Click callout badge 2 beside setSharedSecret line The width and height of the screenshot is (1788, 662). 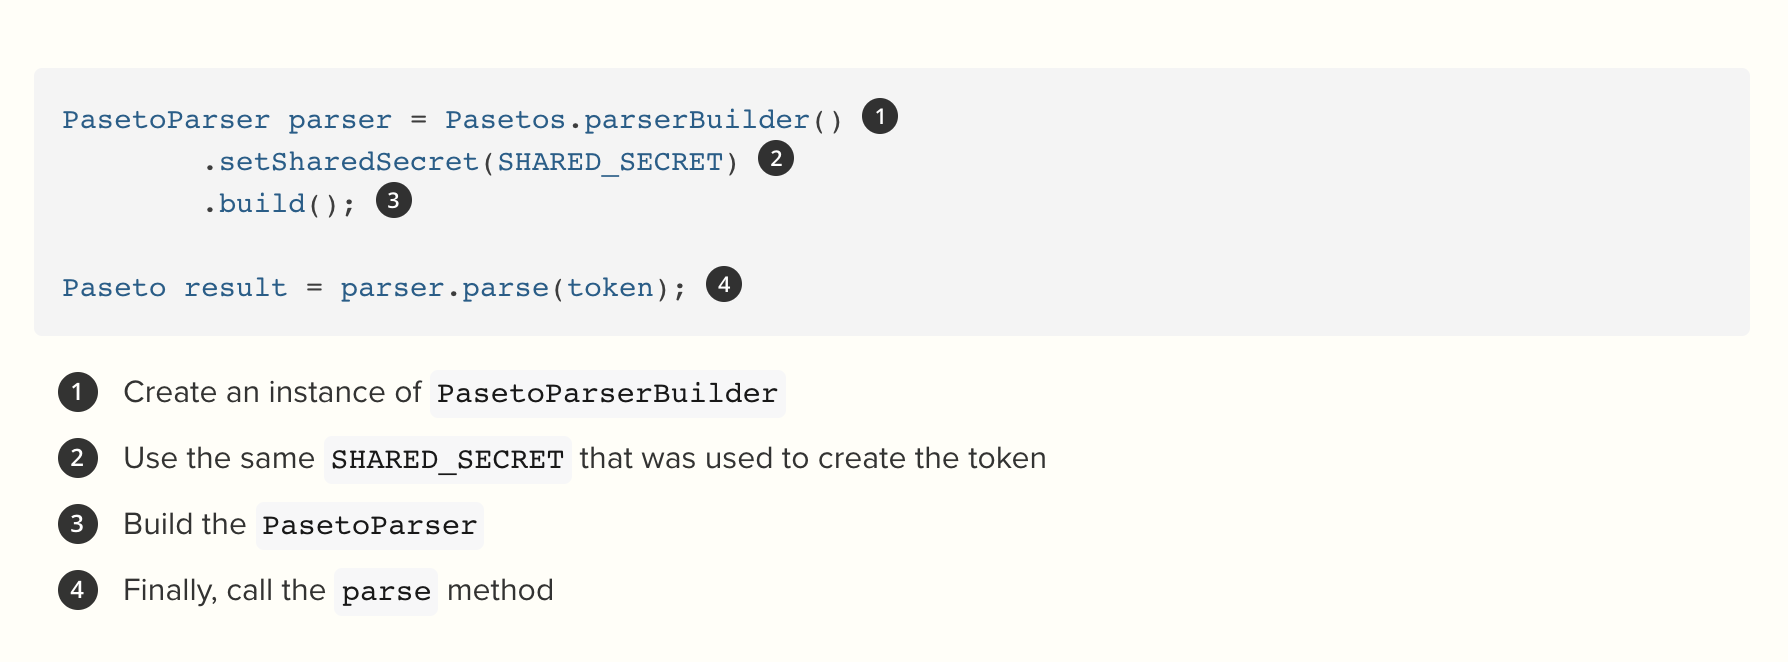pyautogui.click(x=776, y=159)
